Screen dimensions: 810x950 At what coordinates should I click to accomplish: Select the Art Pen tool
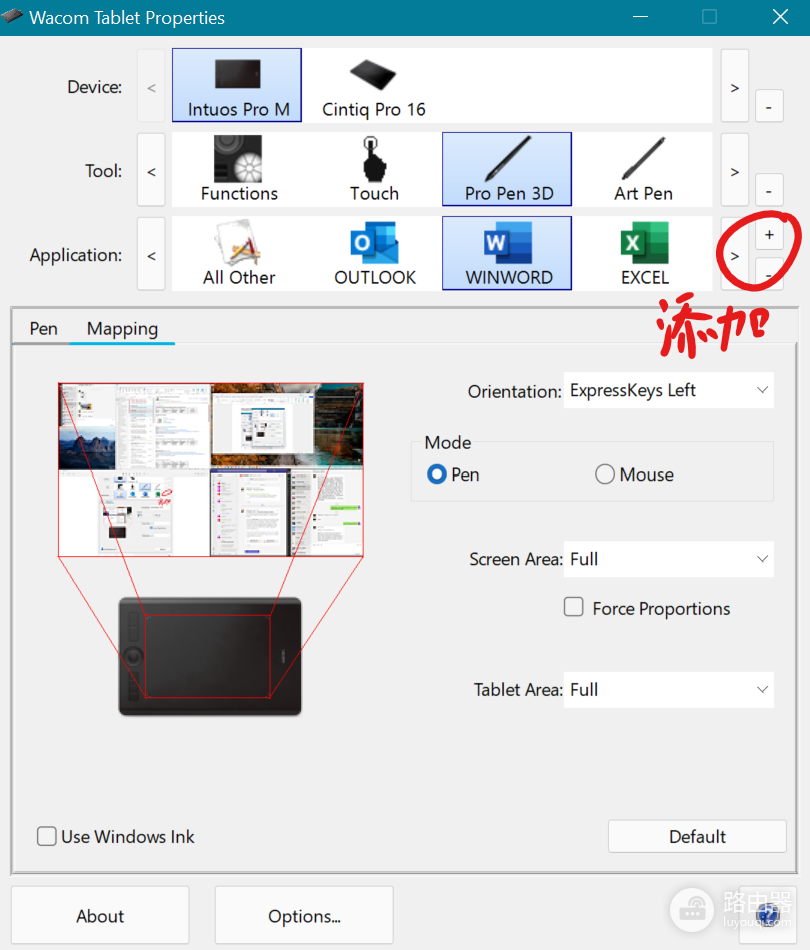643,170
